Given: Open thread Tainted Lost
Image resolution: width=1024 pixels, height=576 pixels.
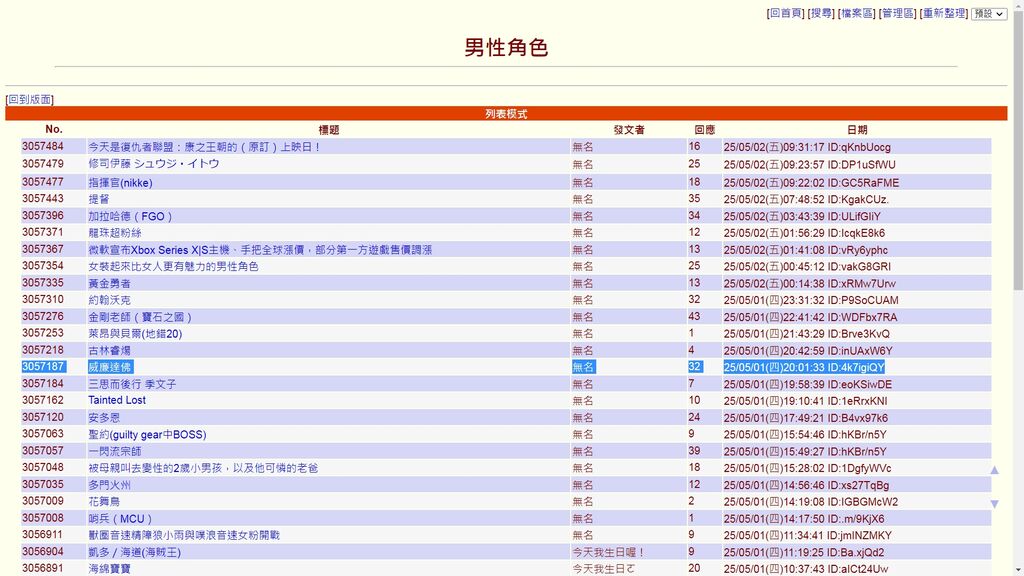Looking at the screenshot, I should 117,400.
